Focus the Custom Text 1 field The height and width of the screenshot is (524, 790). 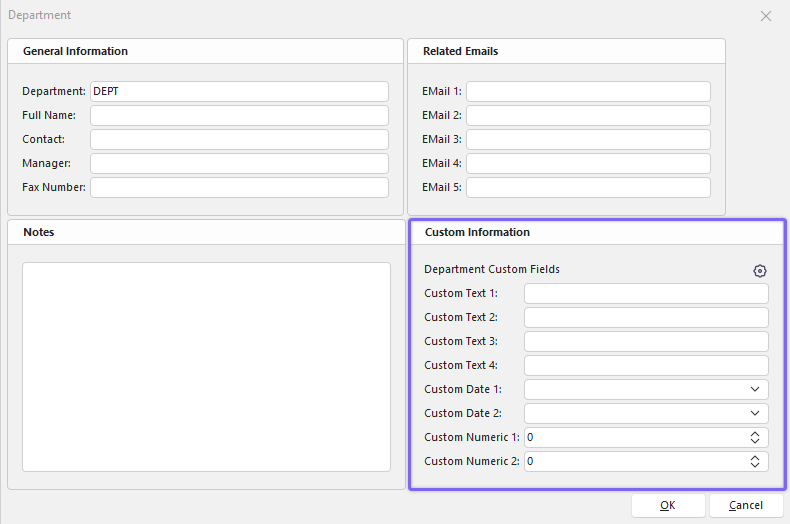pos(646,293)
